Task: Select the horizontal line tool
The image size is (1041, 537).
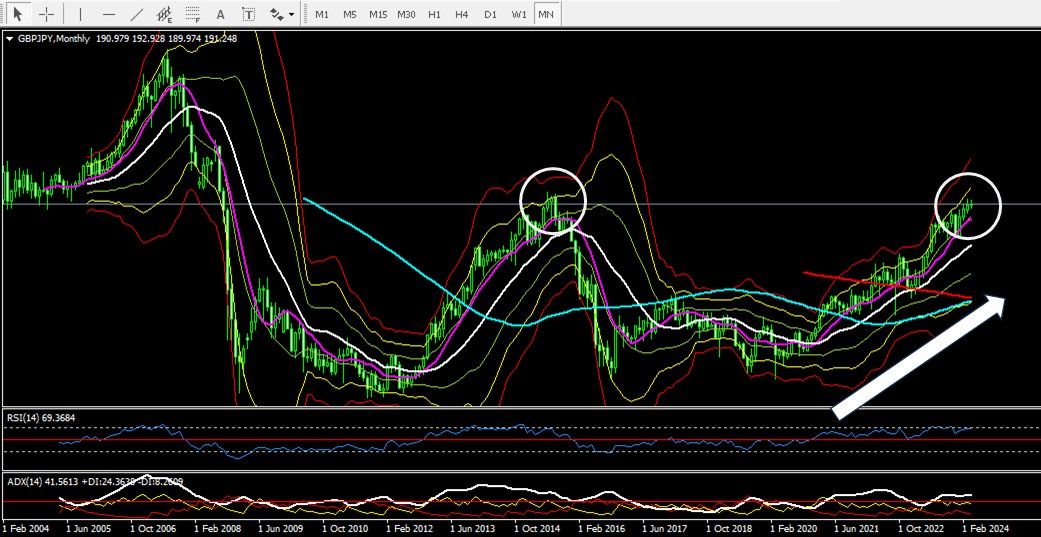Action: pos(109,14)
